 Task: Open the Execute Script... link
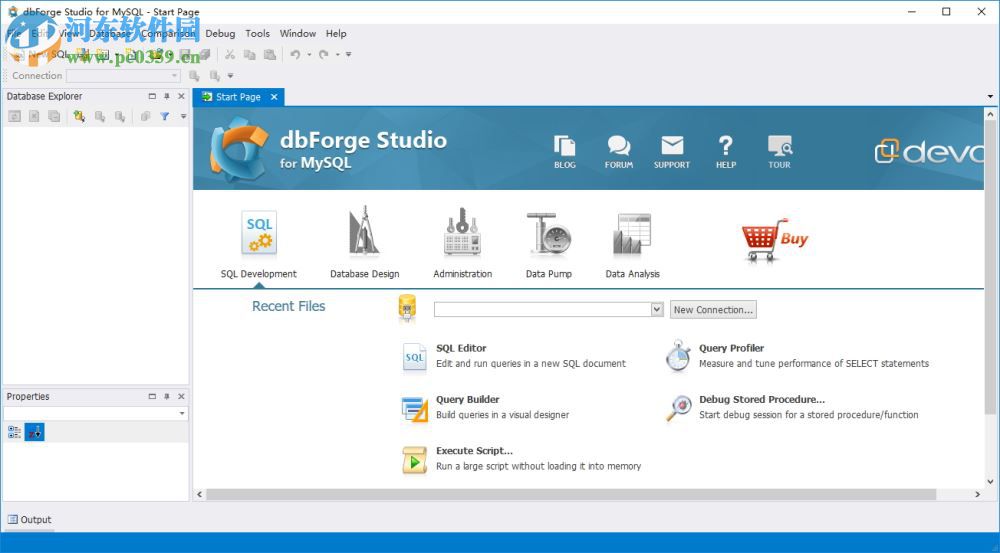coord(474,450)
